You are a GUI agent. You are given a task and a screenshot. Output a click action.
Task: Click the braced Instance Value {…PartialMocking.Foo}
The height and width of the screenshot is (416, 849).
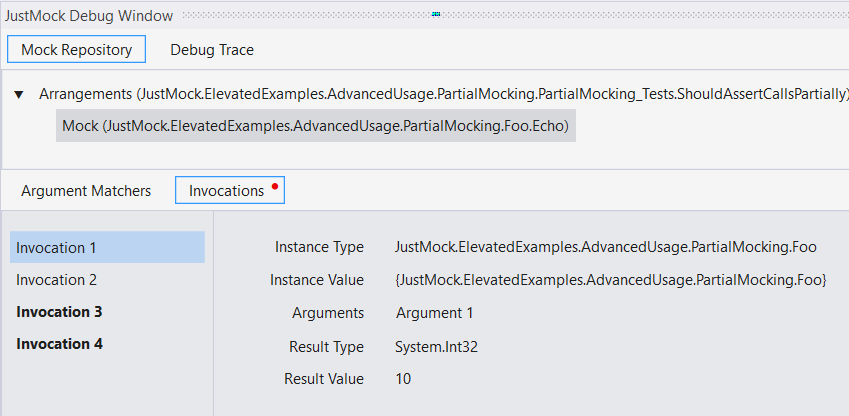611,280
